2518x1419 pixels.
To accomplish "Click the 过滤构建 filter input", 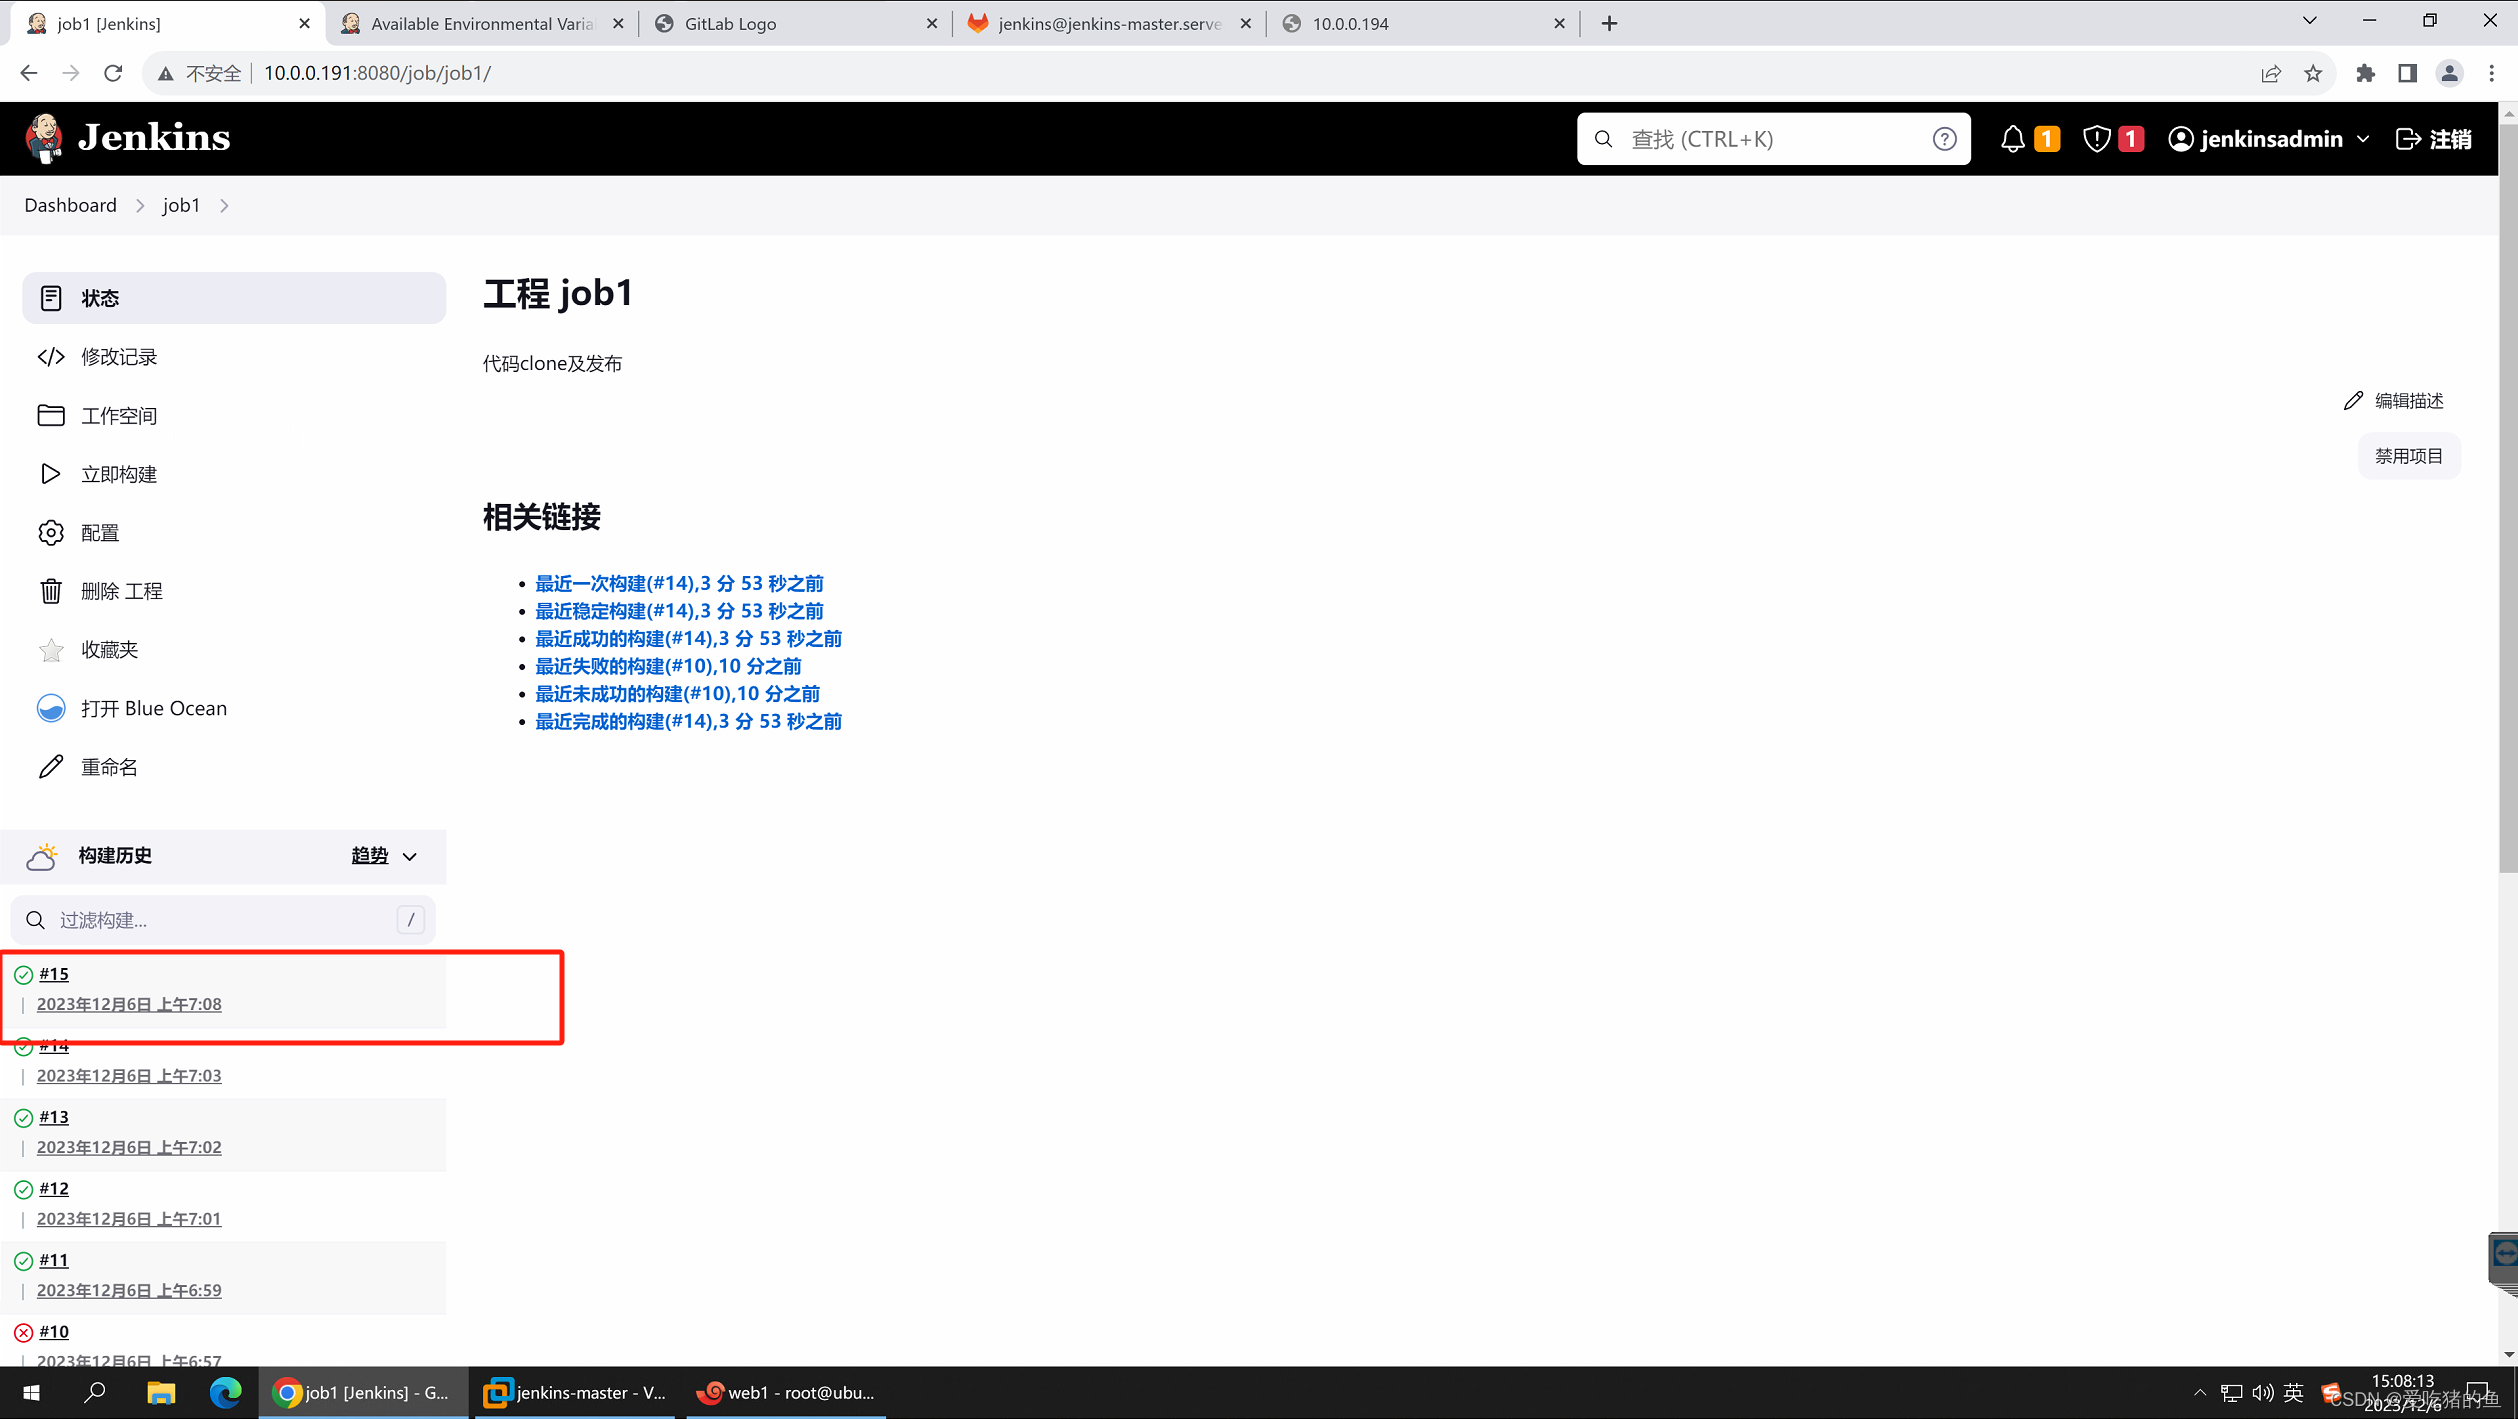I will click(x=223, y=920).
